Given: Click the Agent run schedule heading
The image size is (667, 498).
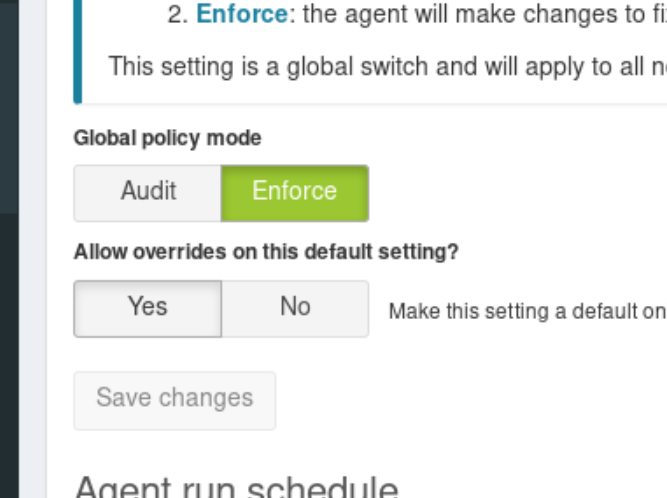Looking at the screenshot, I should click(x=237, y=486).
